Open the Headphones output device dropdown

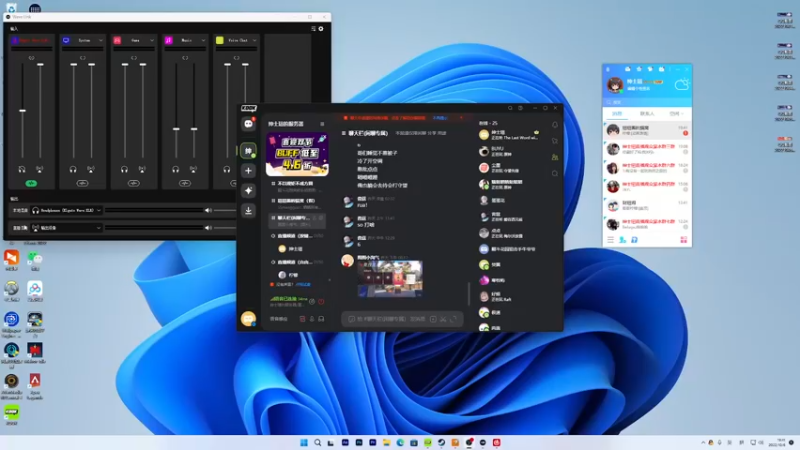pyautogui.click(x=100, y=211)
